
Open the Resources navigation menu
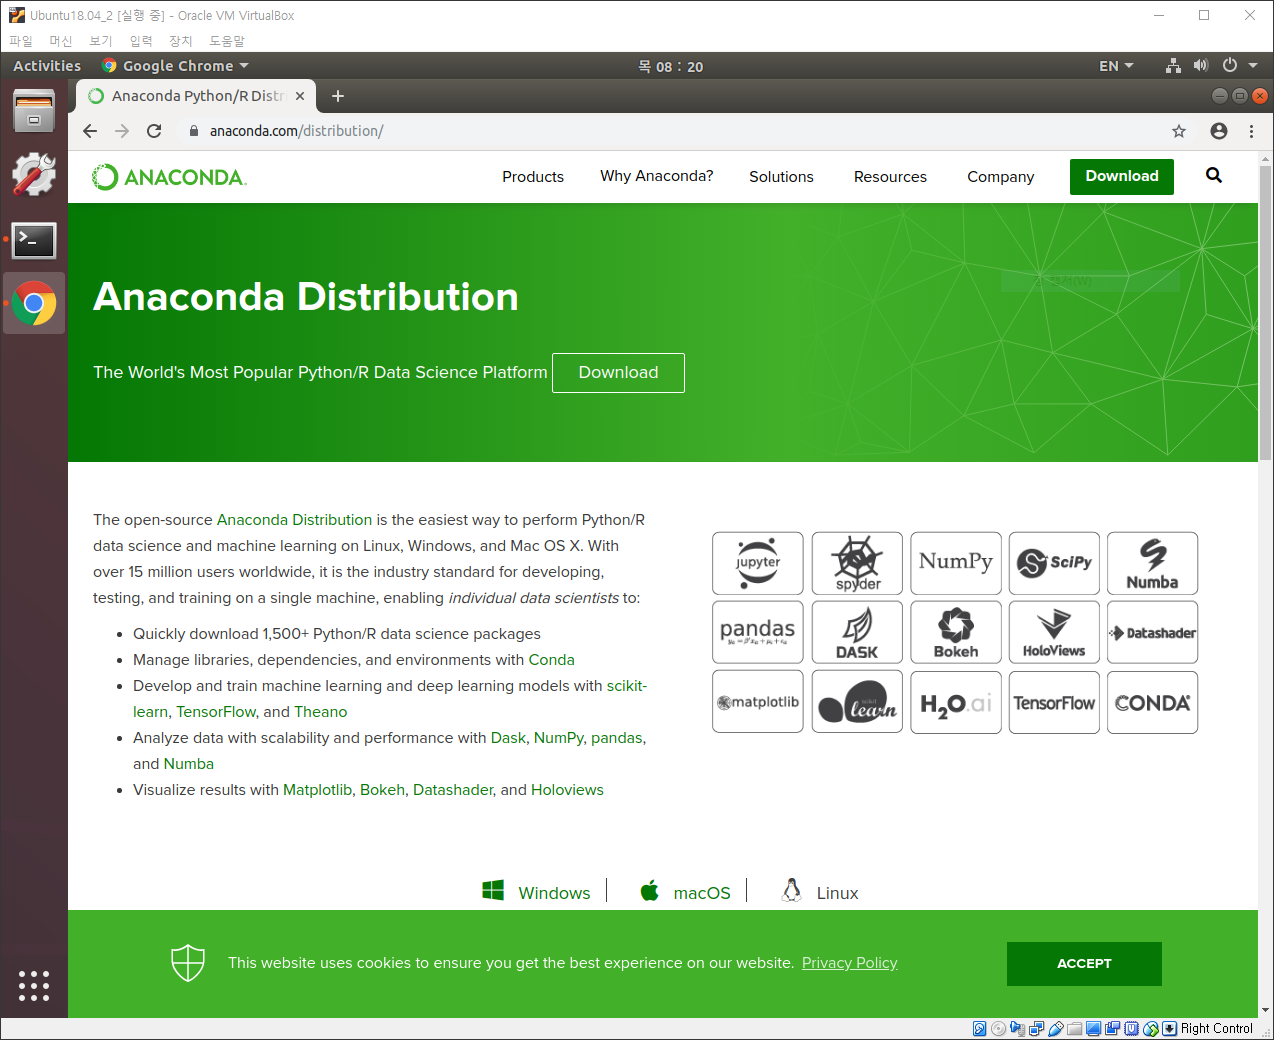click(890, 177)
